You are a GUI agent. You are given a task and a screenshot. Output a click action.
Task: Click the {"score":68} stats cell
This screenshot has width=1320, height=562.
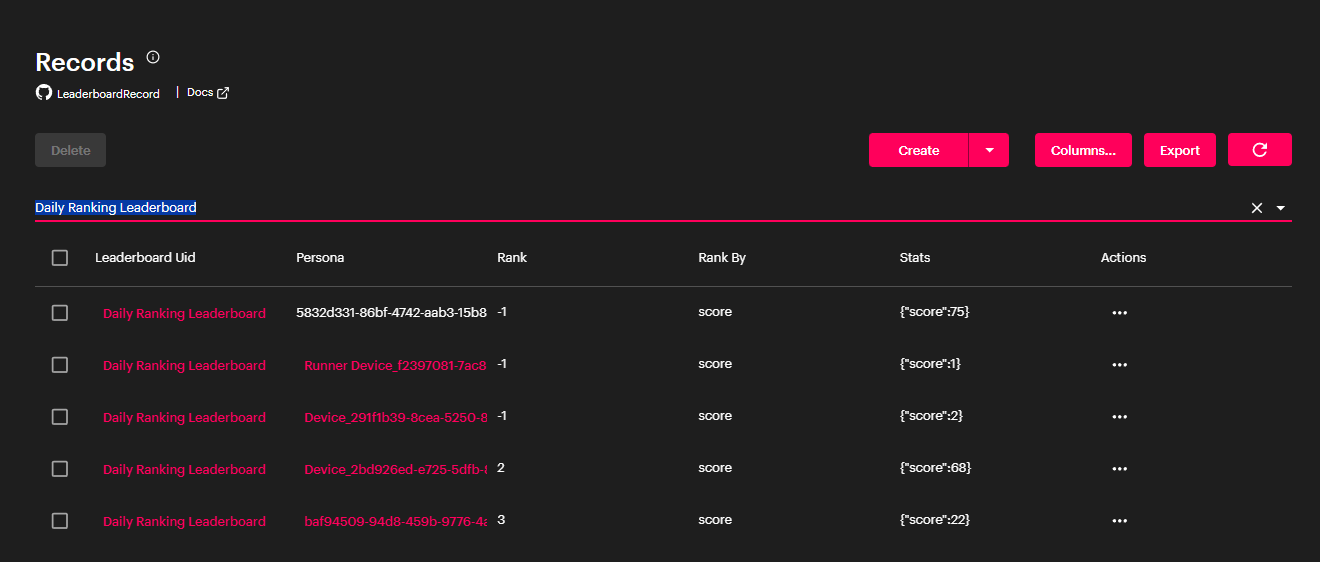[x=935, y=468]
